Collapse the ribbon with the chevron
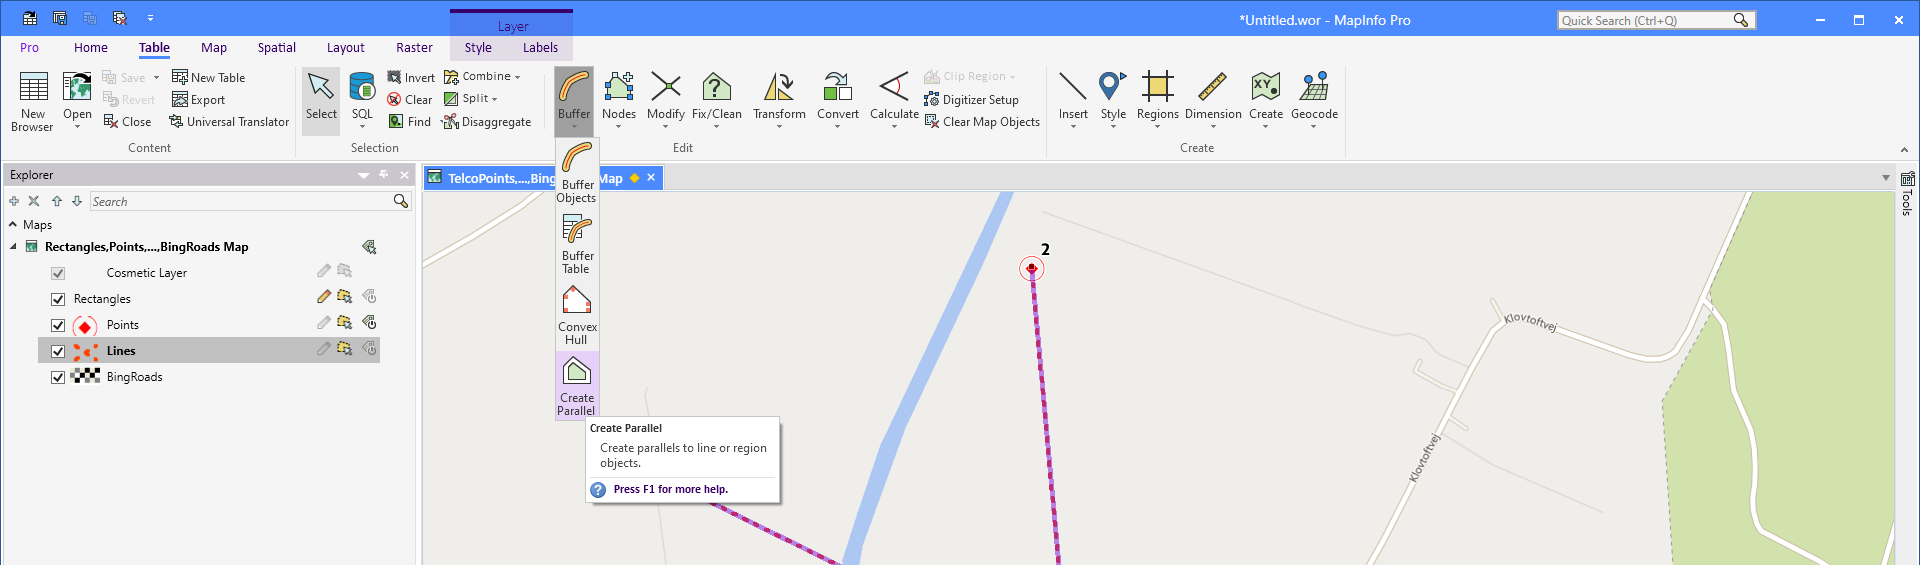This screenshot has height=565, width=1920. tap(1904, 150)
